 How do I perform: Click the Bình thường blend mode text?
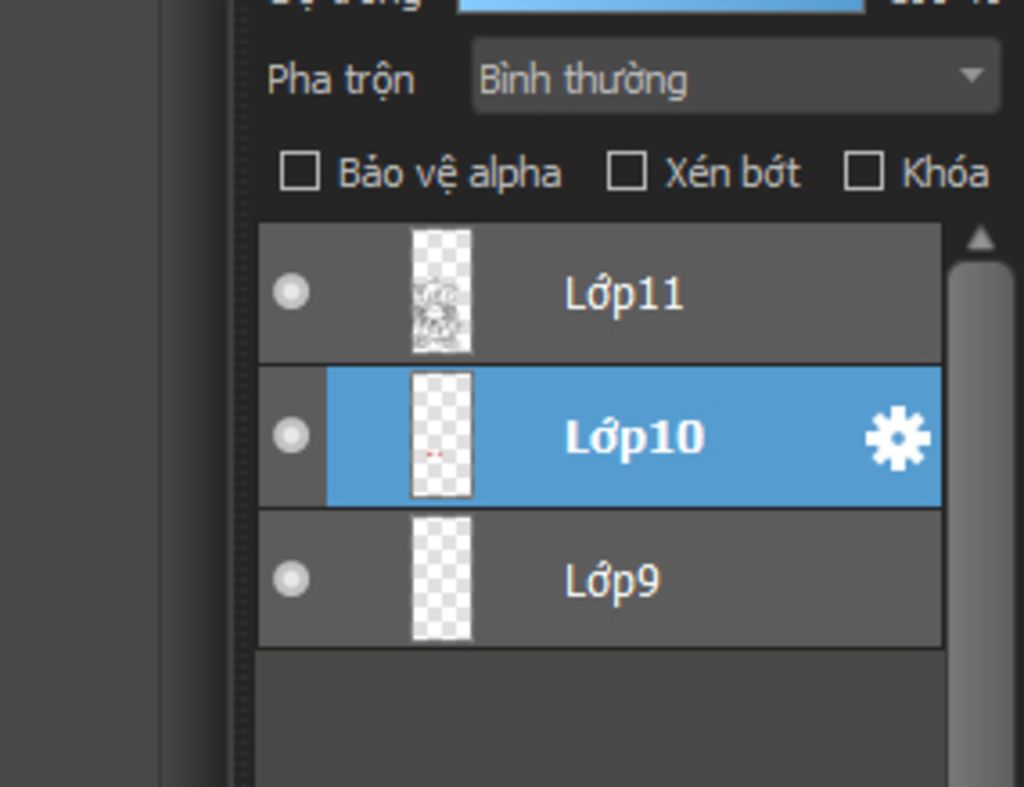583,80
